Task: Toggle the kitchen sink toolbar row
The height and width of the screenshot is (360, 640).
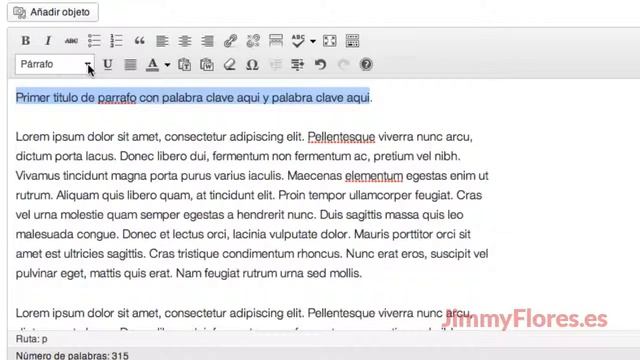Action: pyautogui.click(x=352, y=41)
